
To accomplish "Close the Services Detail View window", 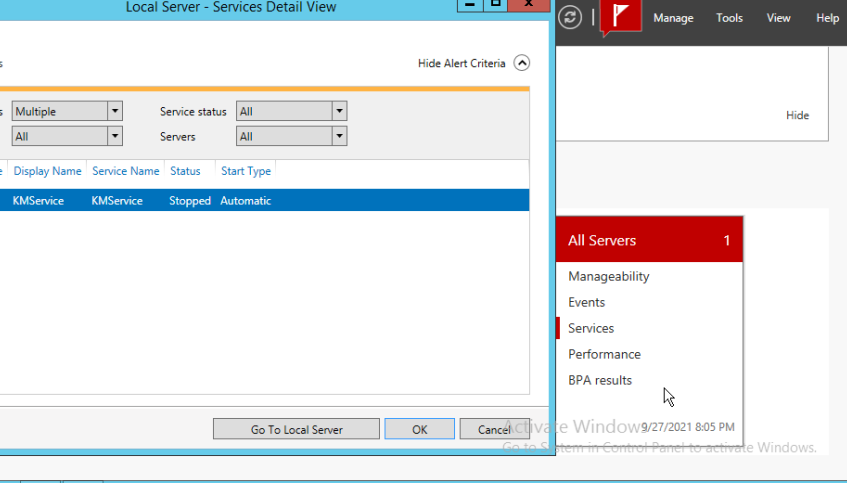I will 529,4.
